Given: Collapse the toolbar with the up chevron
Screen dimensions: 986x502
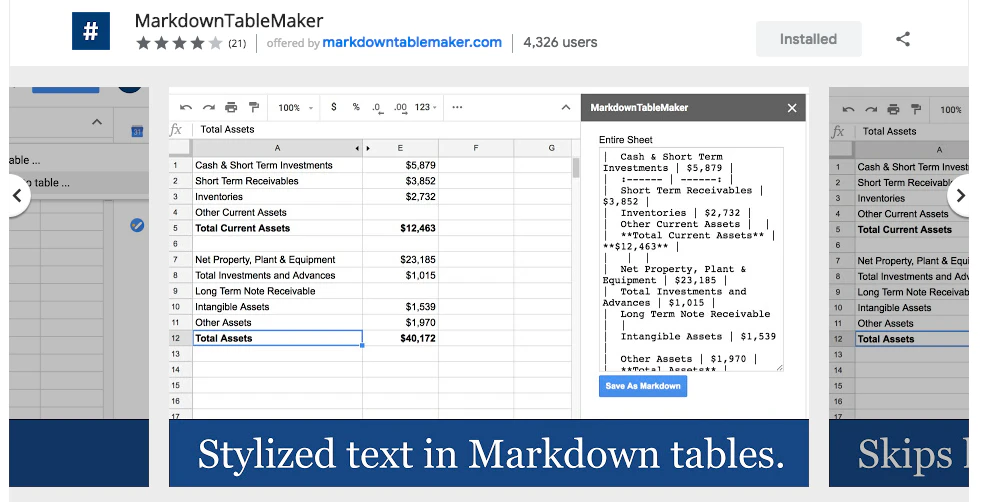Looking at the screenshot, I should [565, 108].
